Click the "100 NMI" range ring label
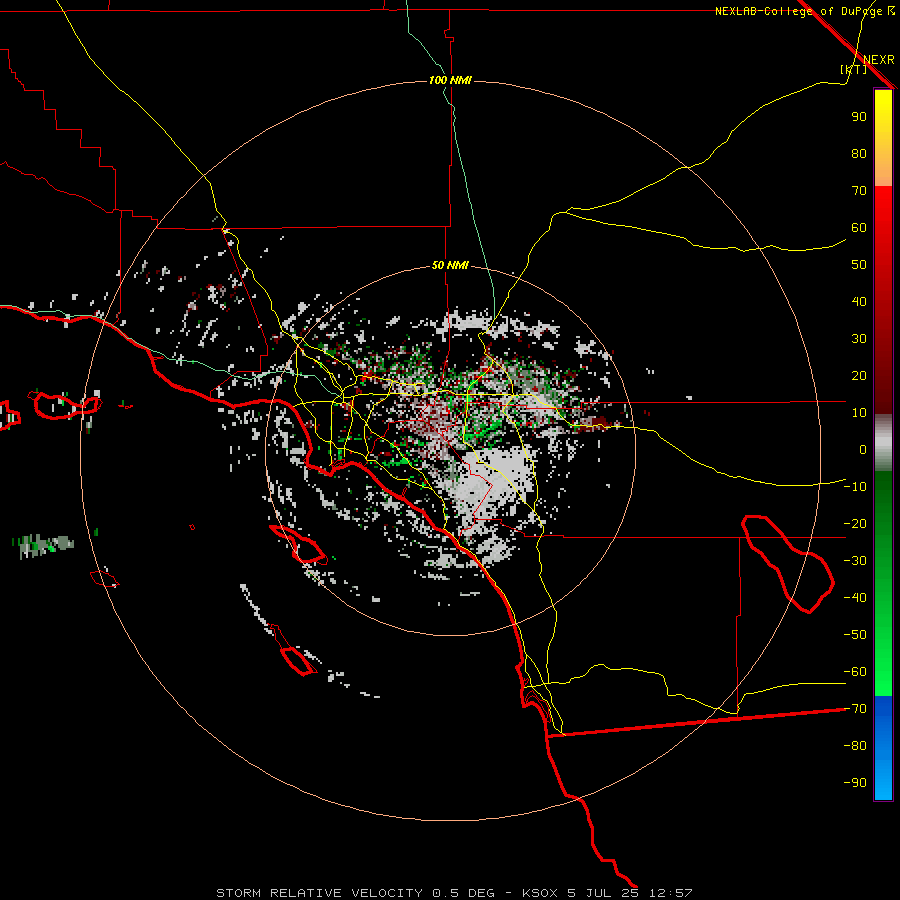 (x=450, y=80)
